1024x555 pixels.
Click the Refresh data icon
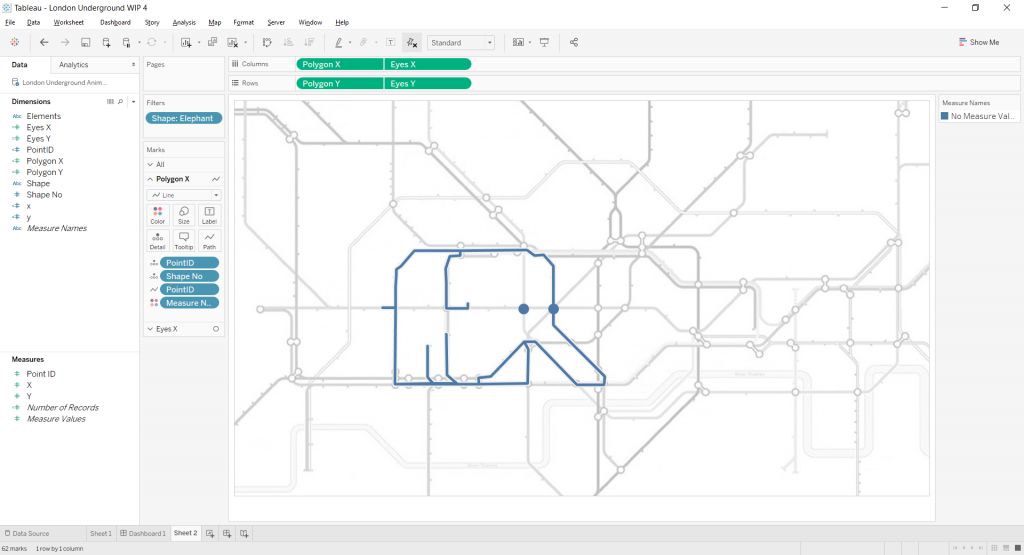152,42
